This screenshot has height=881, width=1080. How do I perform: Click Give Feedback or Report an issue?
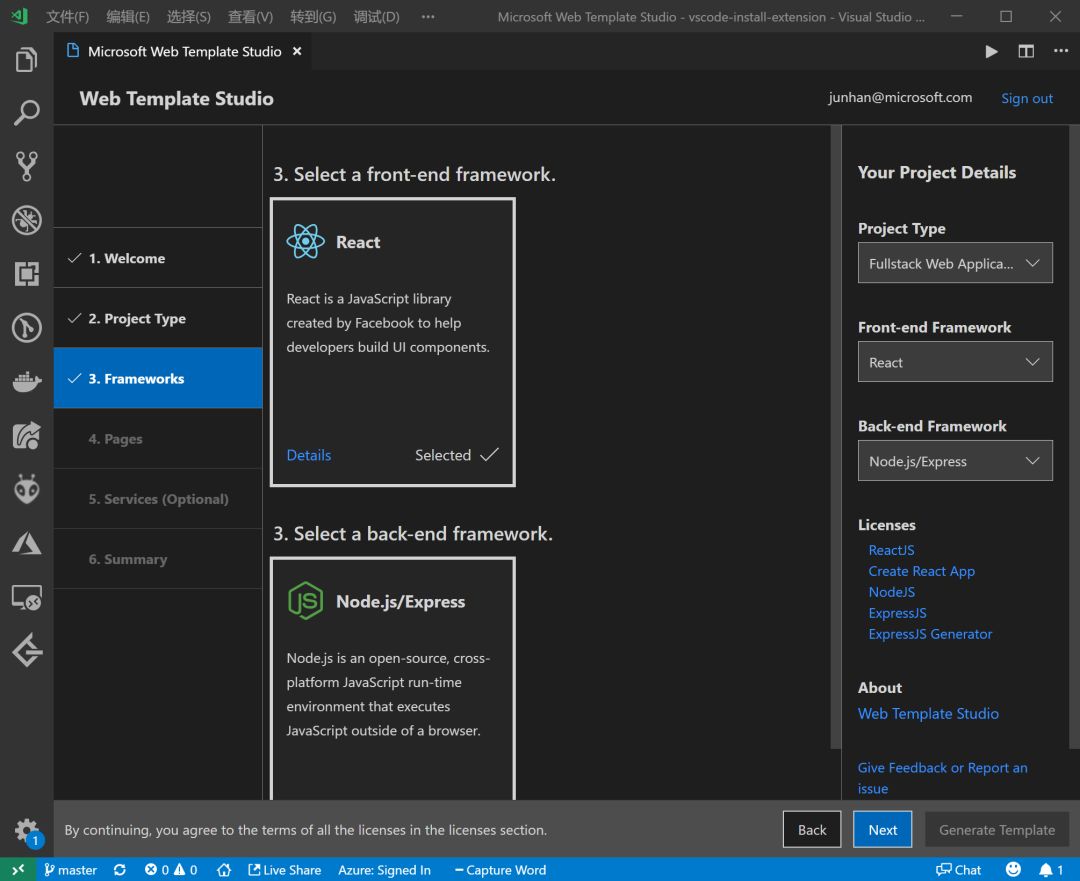pos(942,778)
